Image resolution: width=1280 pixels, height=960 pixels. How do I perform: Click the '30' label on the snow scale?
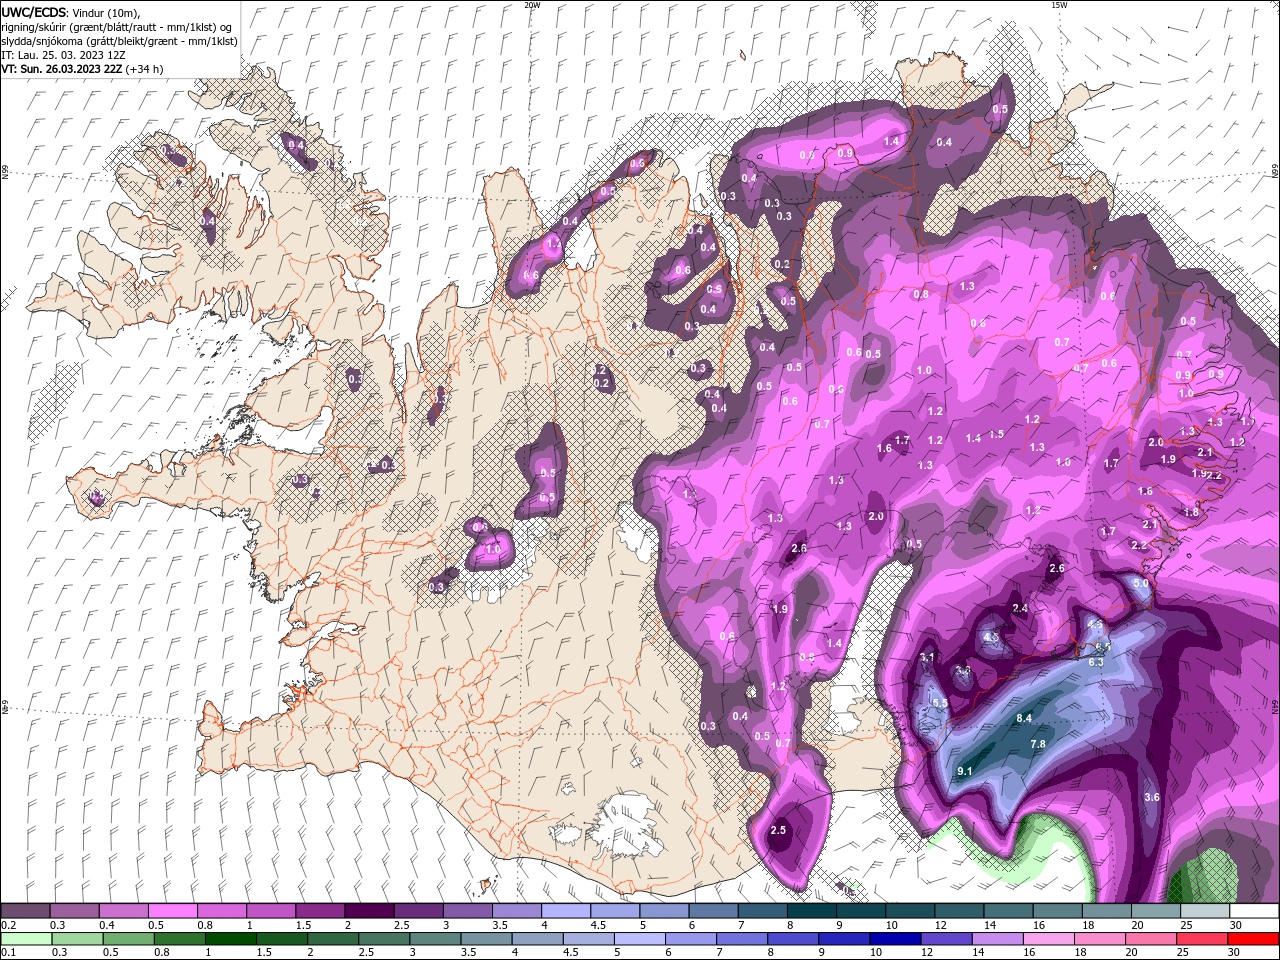coord(1236,925)
